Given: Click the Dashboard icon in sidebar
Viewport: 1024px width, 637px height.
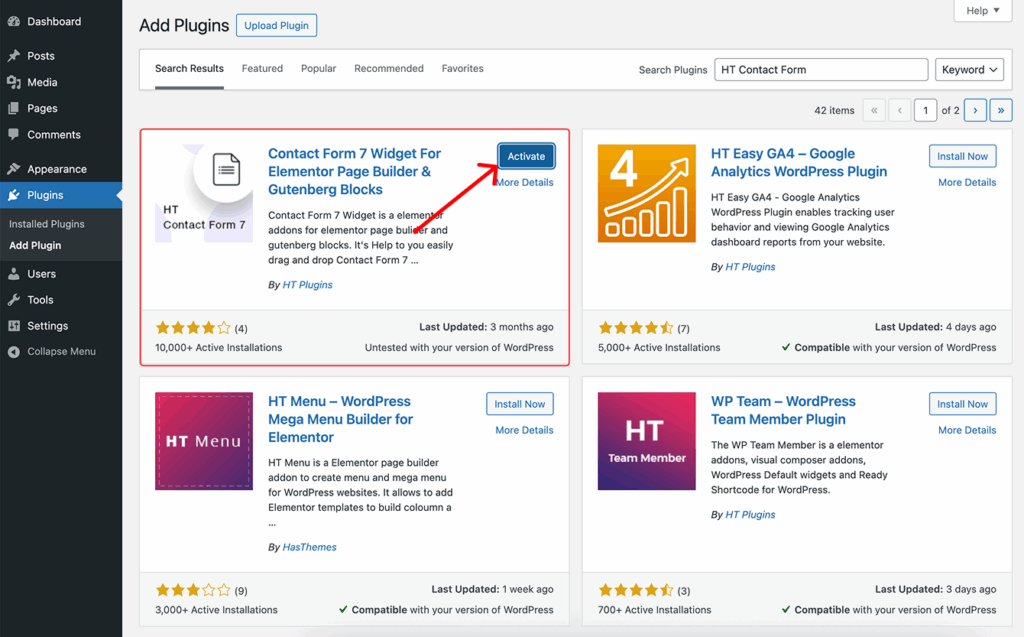Looking at the screenshot, I should (14, 22).
